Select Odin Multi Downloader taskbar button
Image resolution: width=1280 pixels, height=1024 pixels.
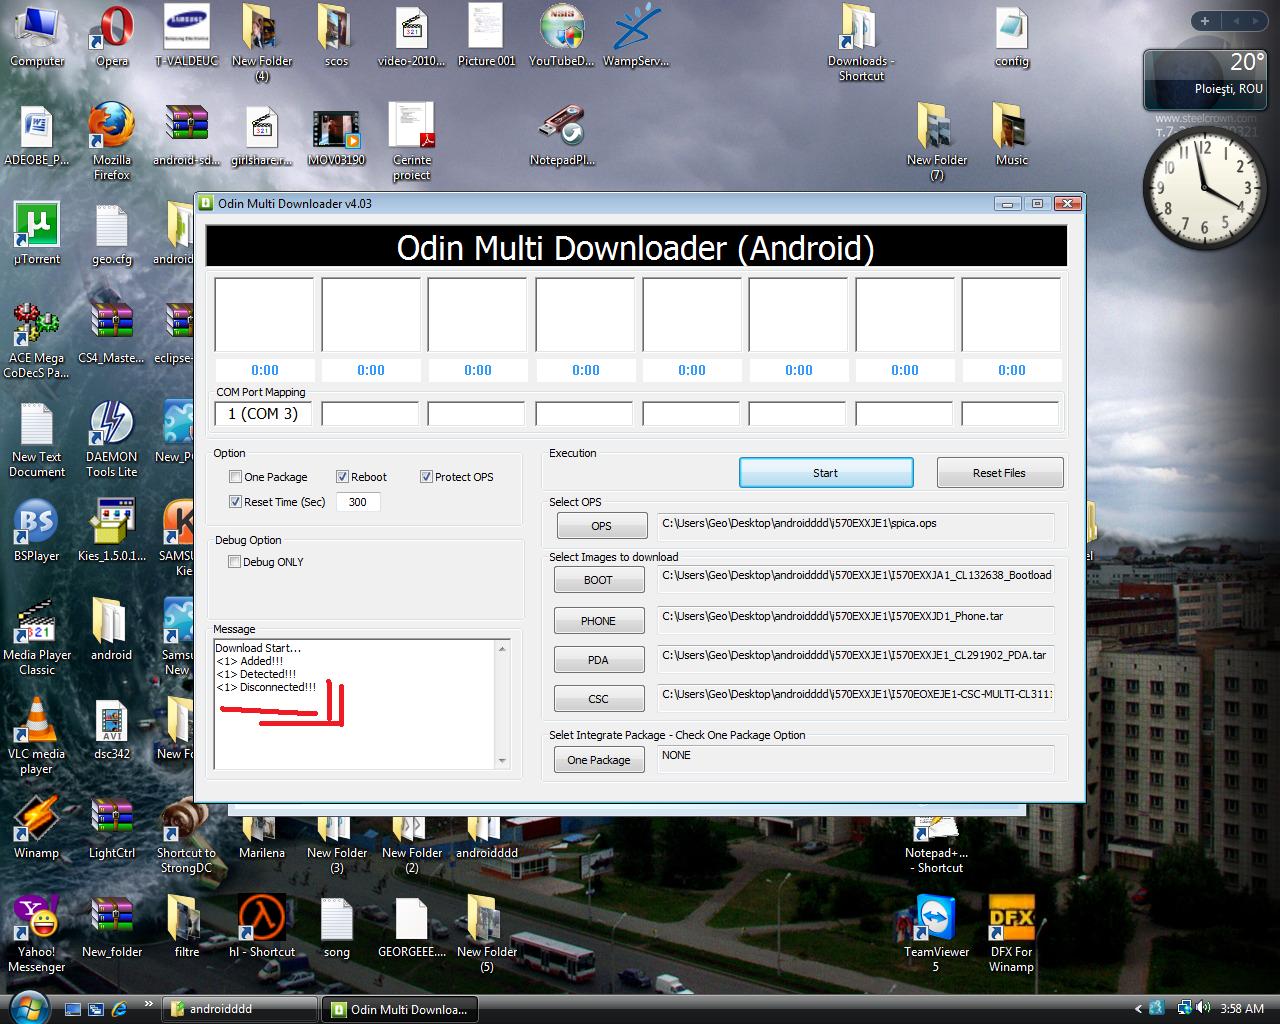pyautogui.click(x=399, y=1009)
